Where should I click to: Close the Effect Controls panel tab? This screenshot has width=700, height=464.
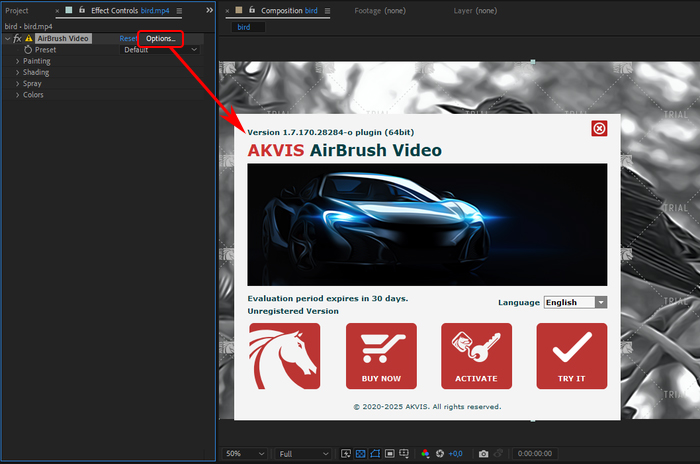point(57,11)
